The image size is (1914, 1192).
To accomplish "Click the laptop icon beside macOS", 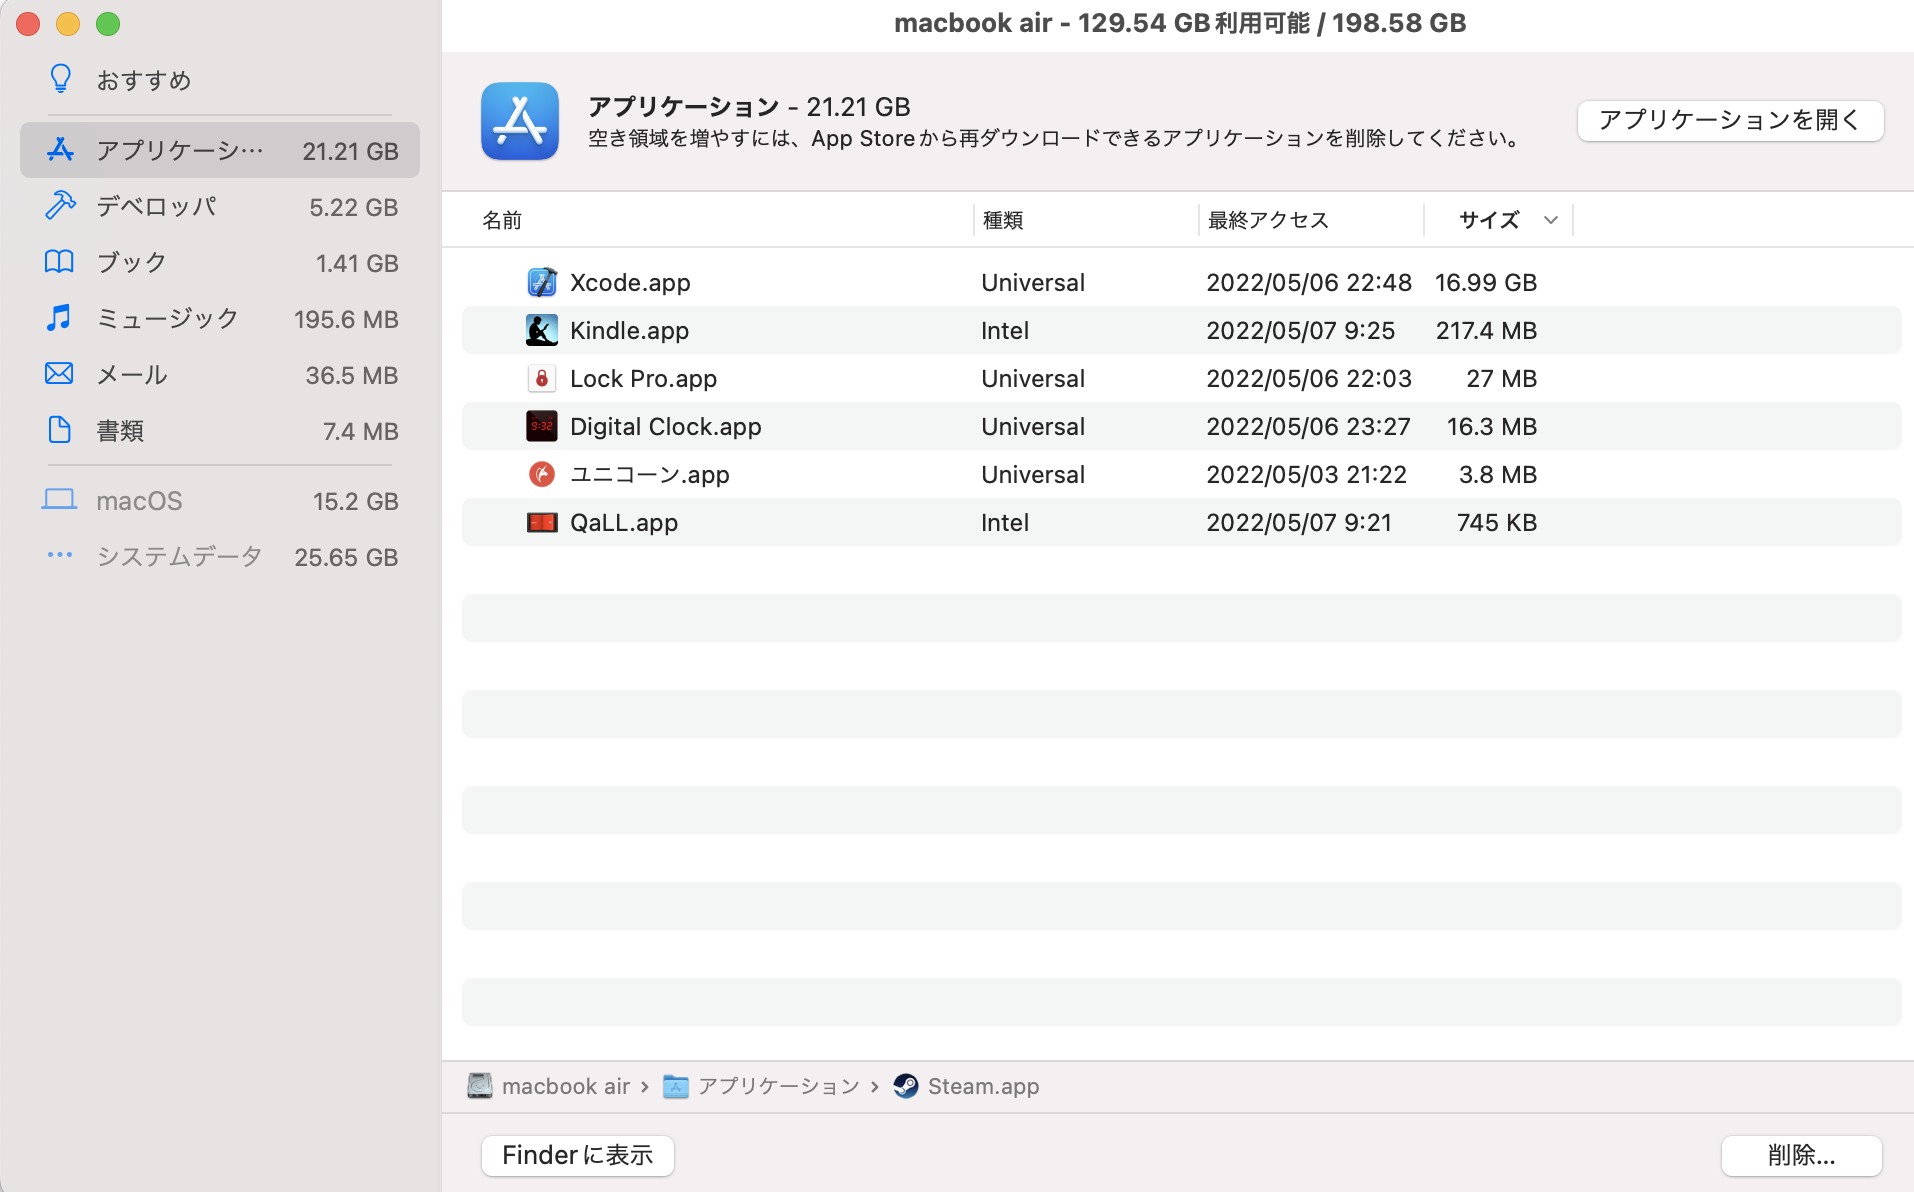I will pos(60,500).
